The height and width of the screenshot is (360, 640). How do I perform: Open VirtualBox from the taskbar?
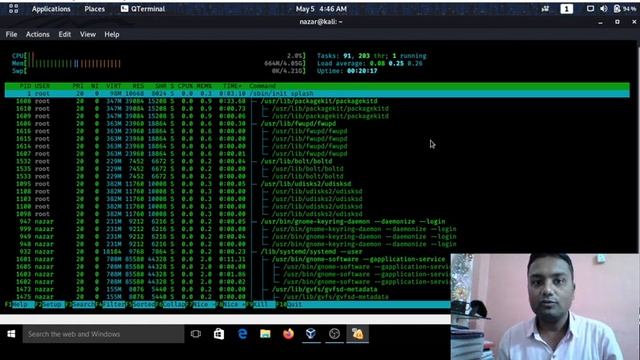pos(311,334)
